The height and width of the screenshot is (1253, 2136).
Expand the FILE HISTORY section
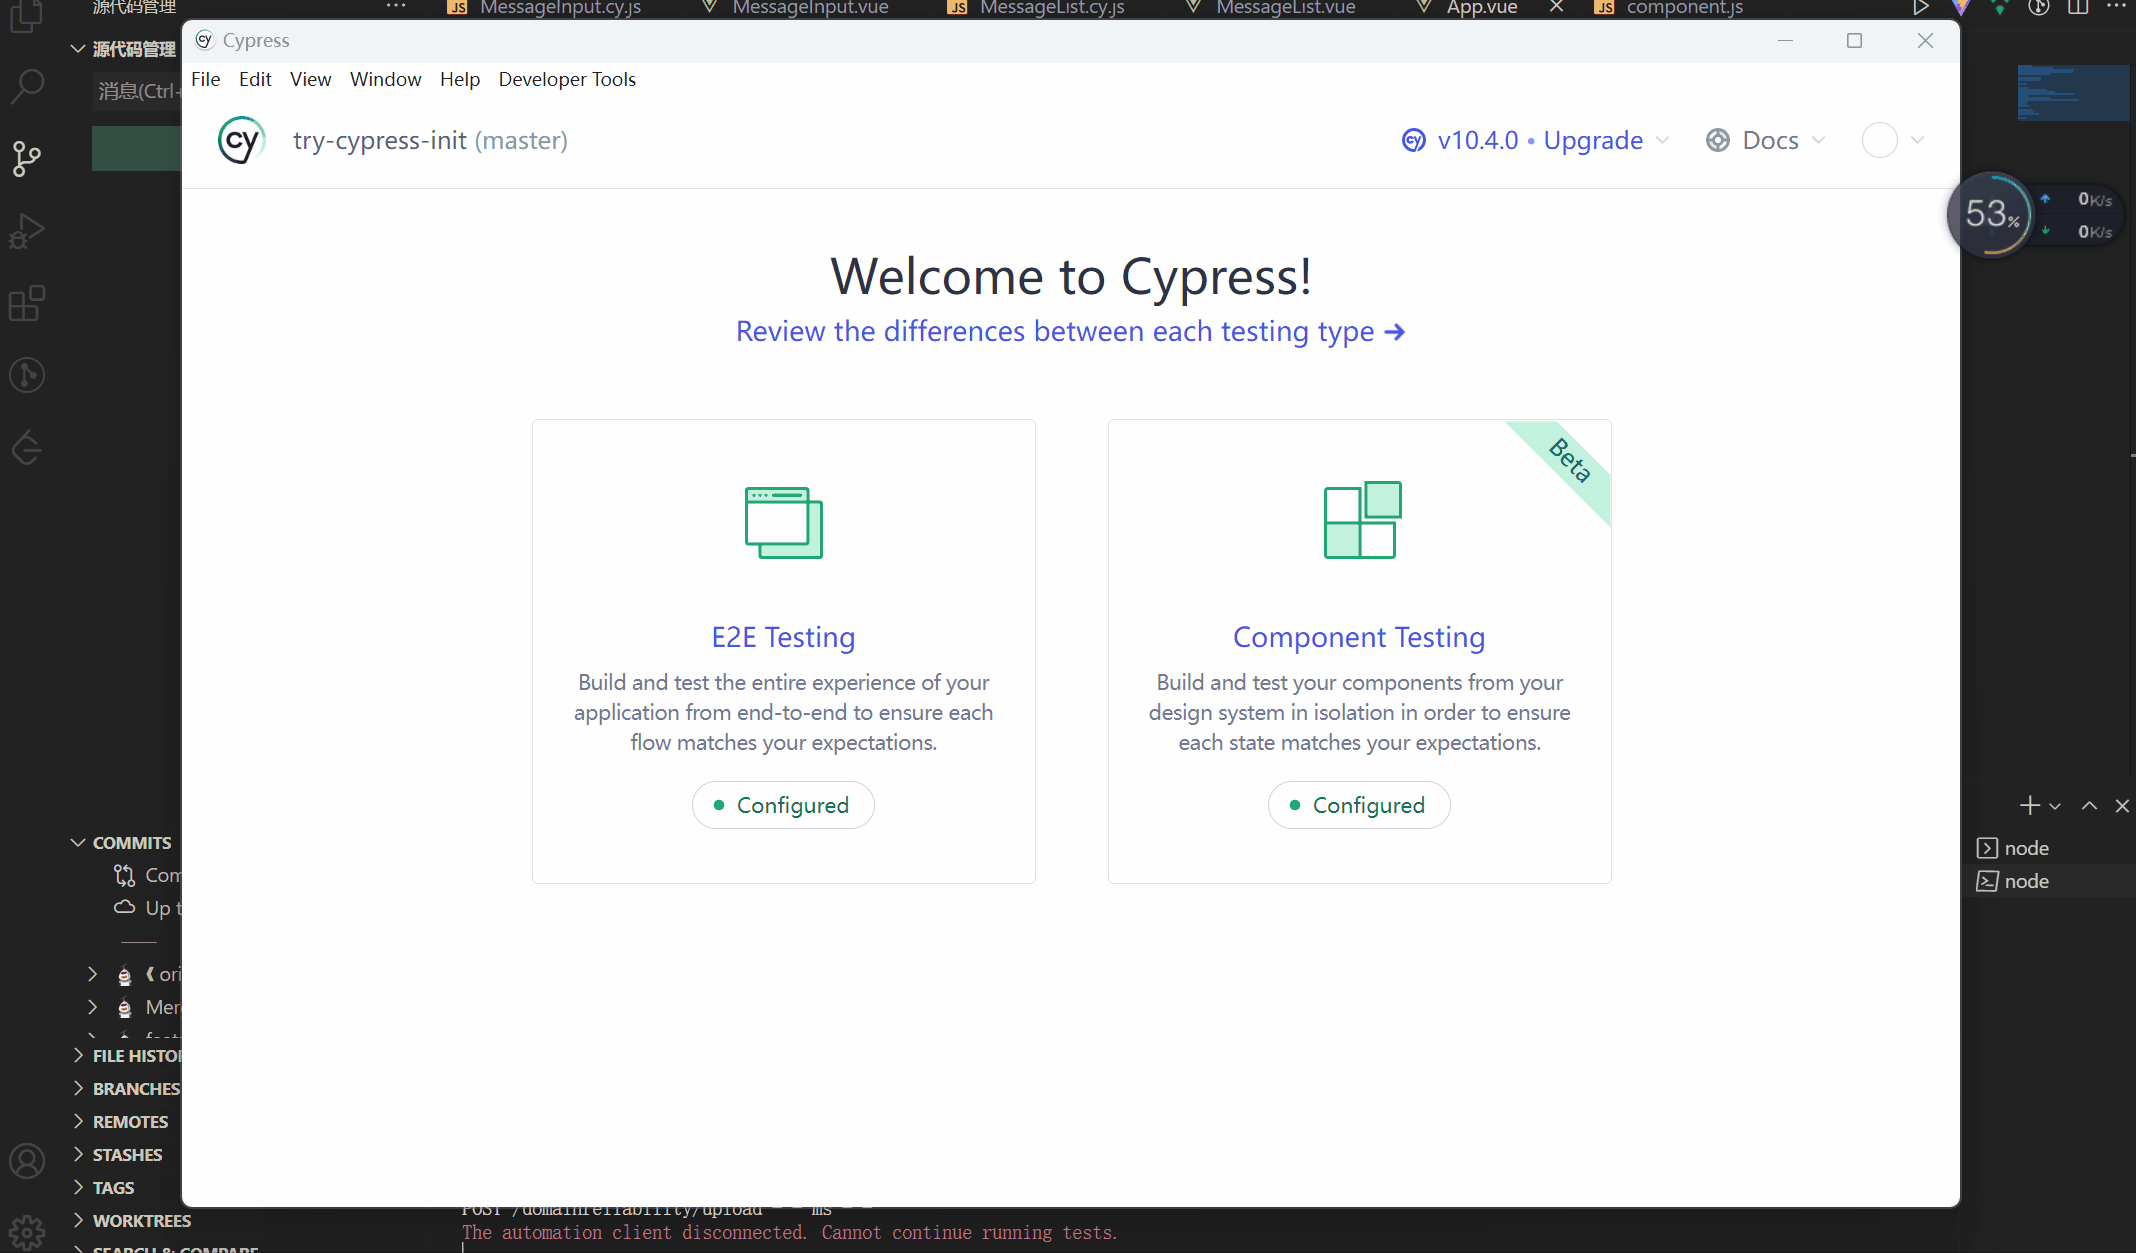[x=126, y=1056]
